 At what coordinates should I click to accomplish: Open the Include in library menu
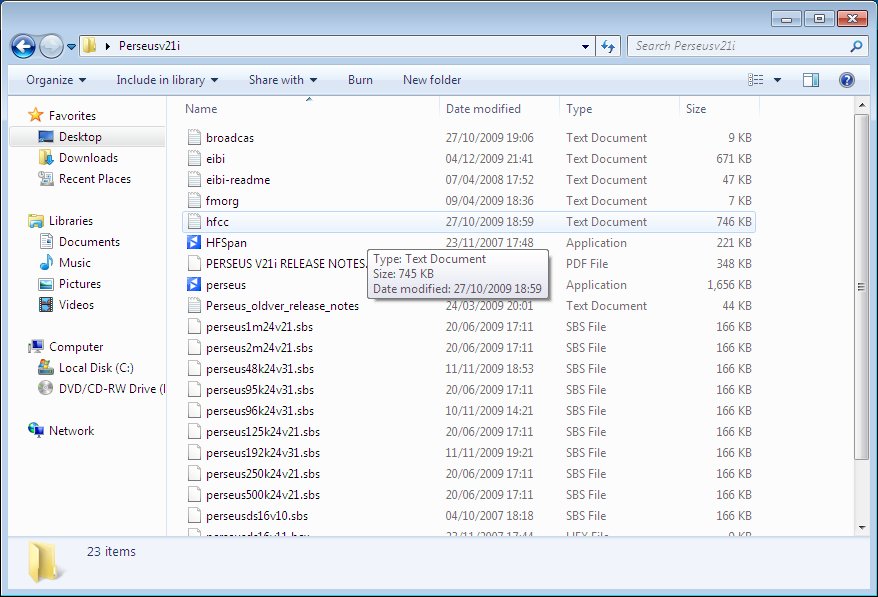167,80
